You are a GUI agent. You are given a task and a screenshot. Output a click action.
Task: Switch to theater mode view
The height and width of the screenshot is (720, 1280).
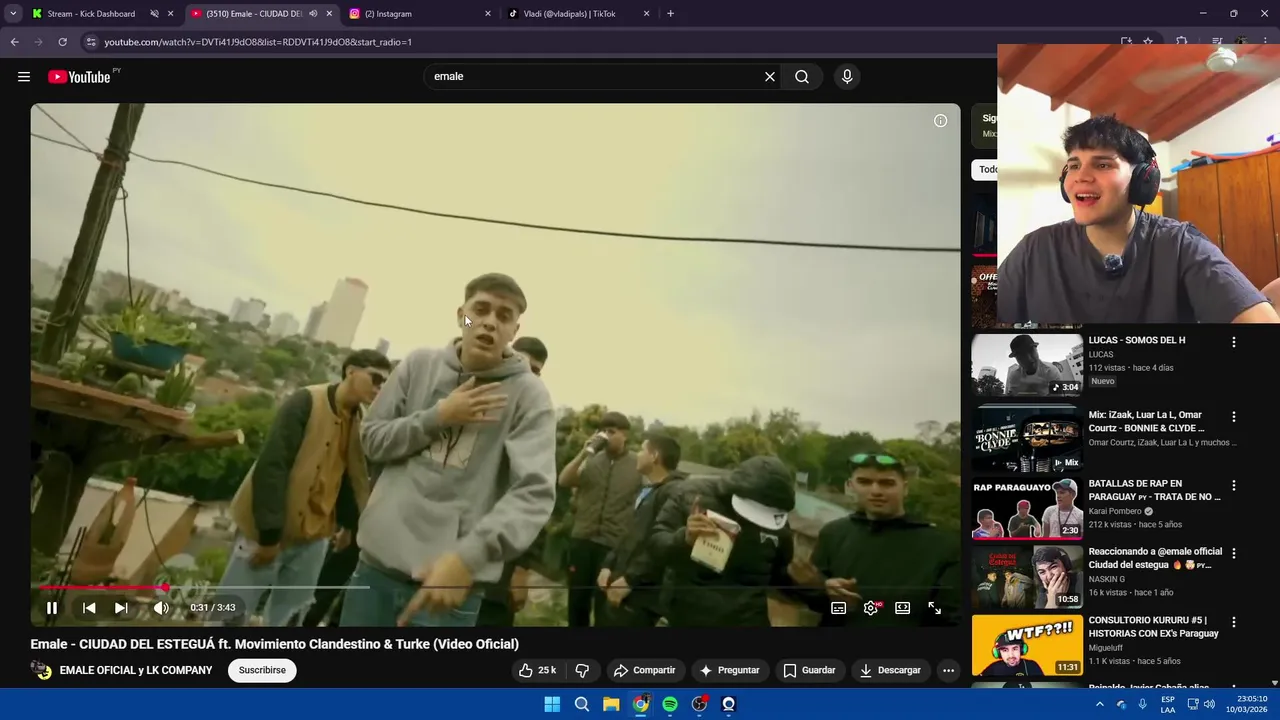[x=903, y=608]
